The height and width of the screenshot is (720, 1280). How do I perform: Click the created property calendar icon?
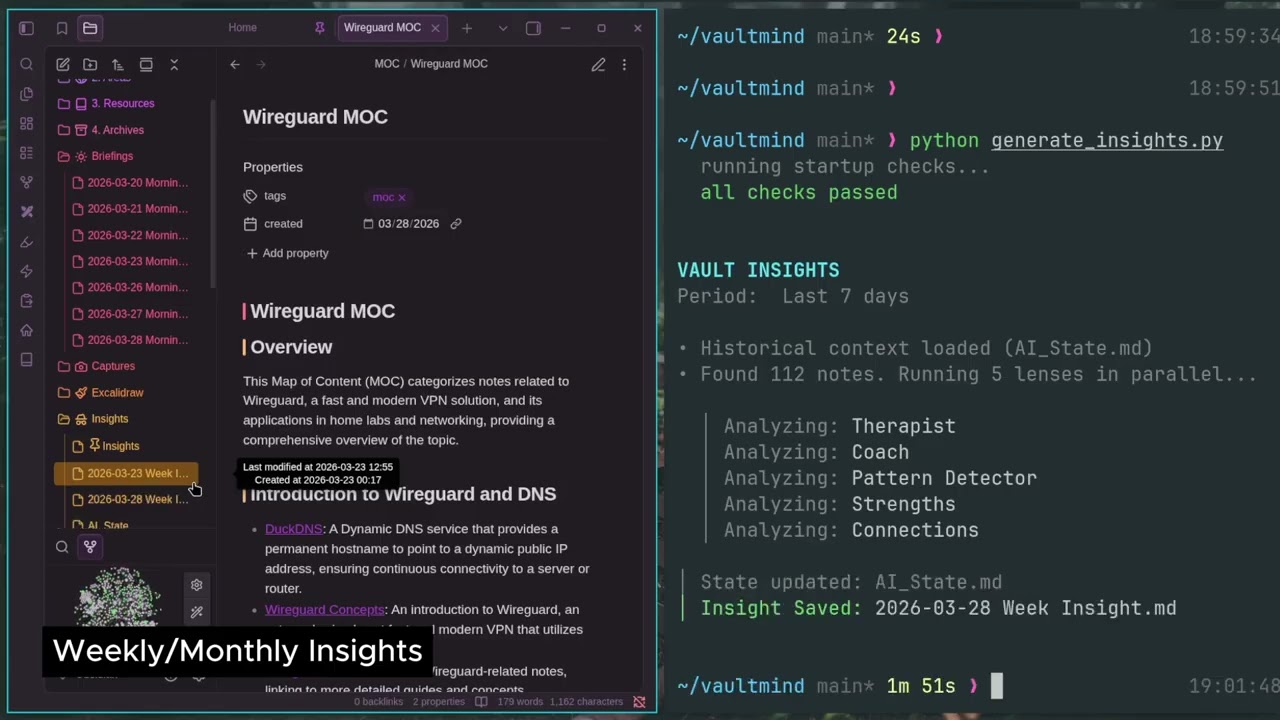[x=250, y=224]
